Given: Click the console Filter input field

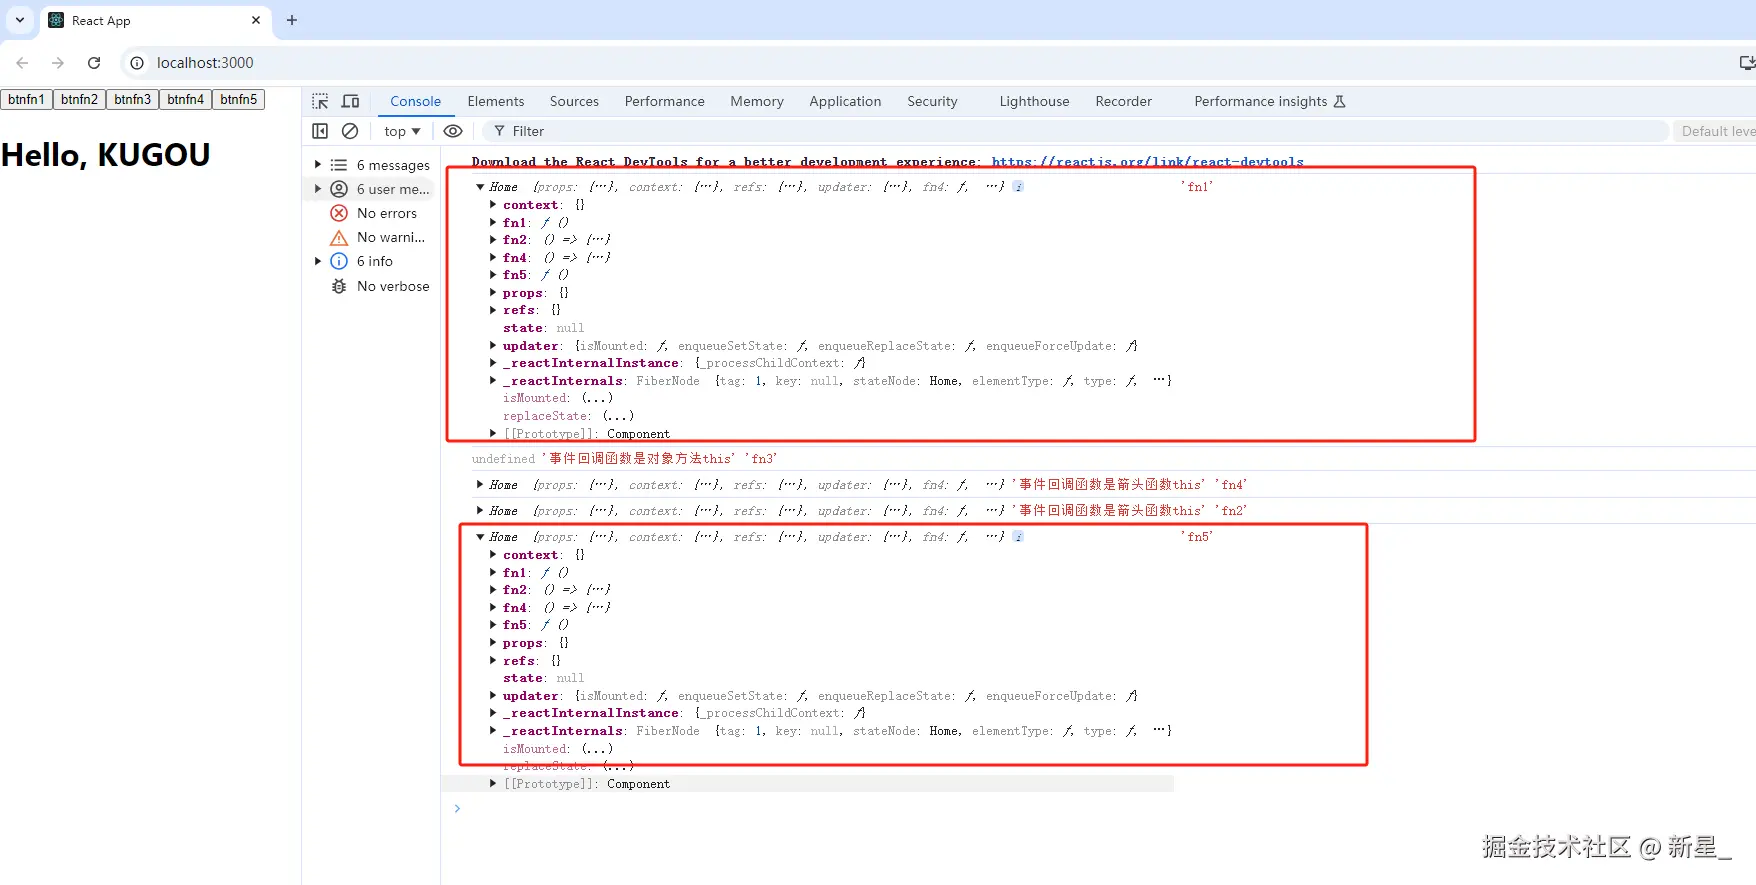Looking at the screenshot, I should pyautogui.click(x=1075, y=131).
